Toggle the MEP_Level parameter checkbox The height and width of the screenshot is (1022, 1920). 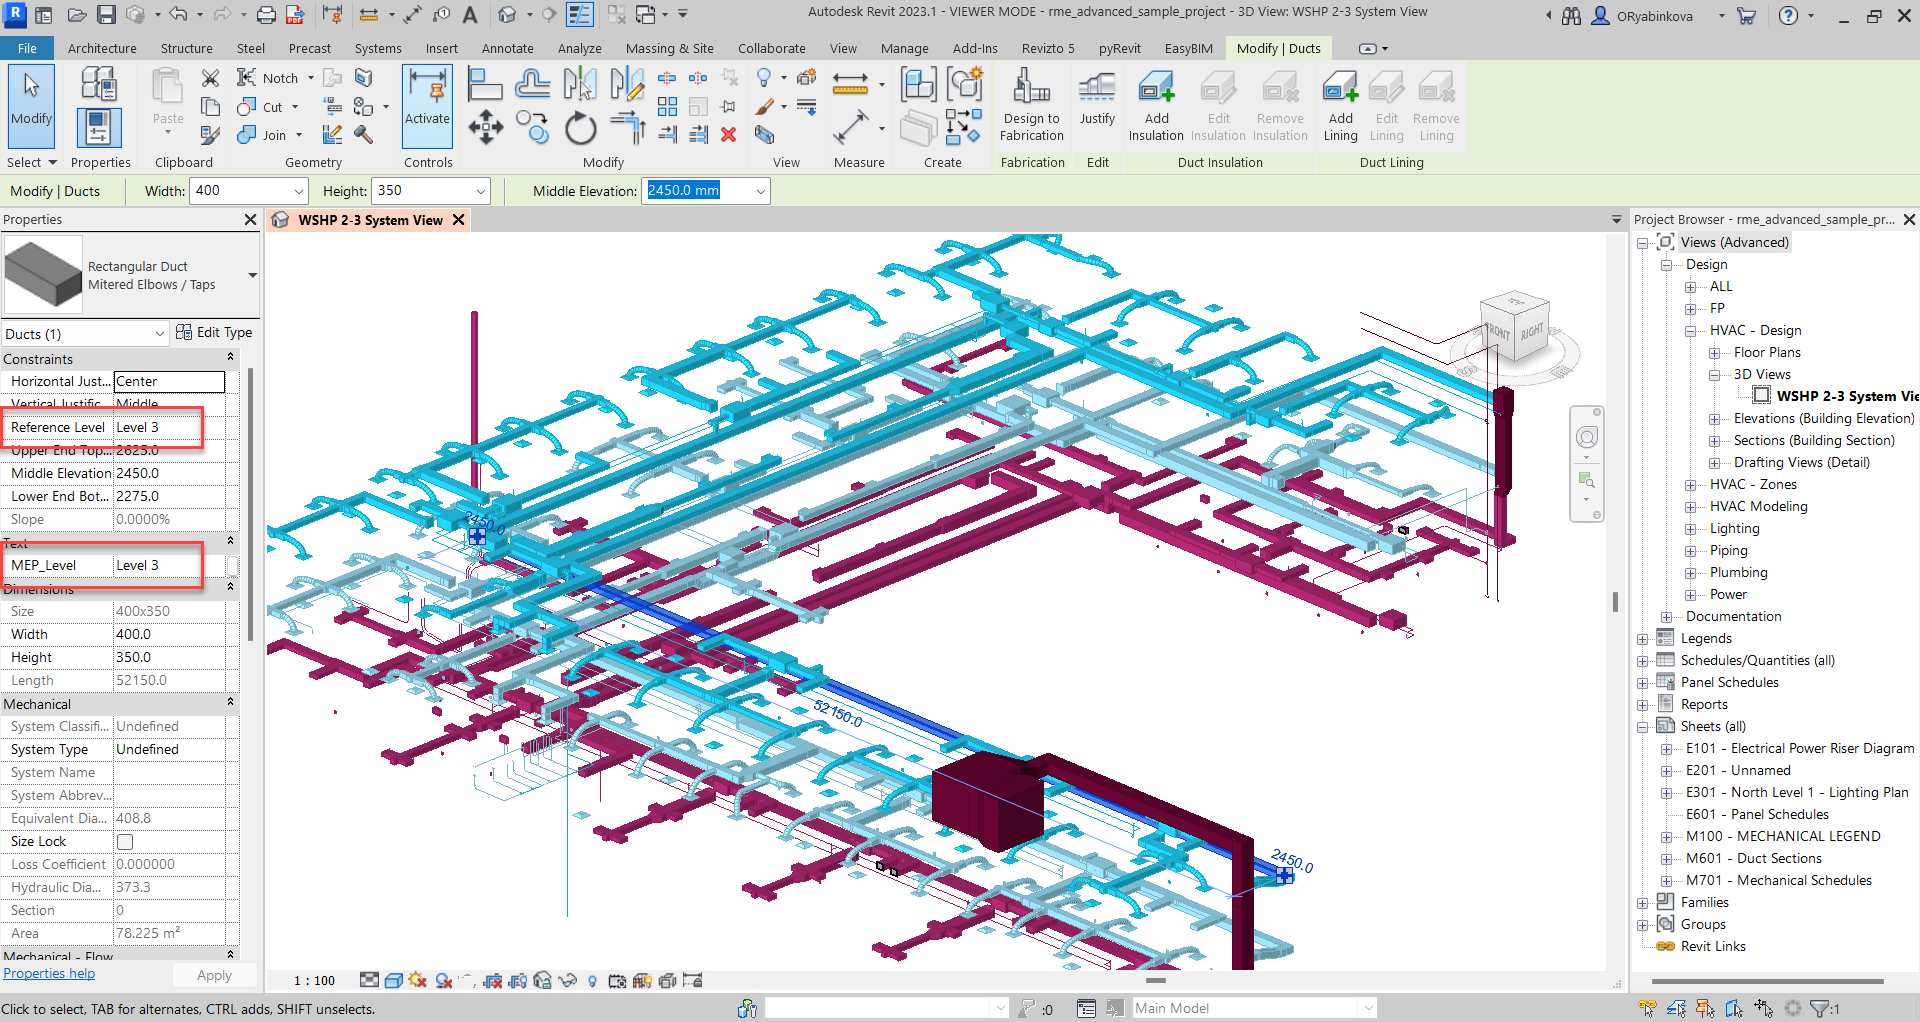click(x=232, y=566)
